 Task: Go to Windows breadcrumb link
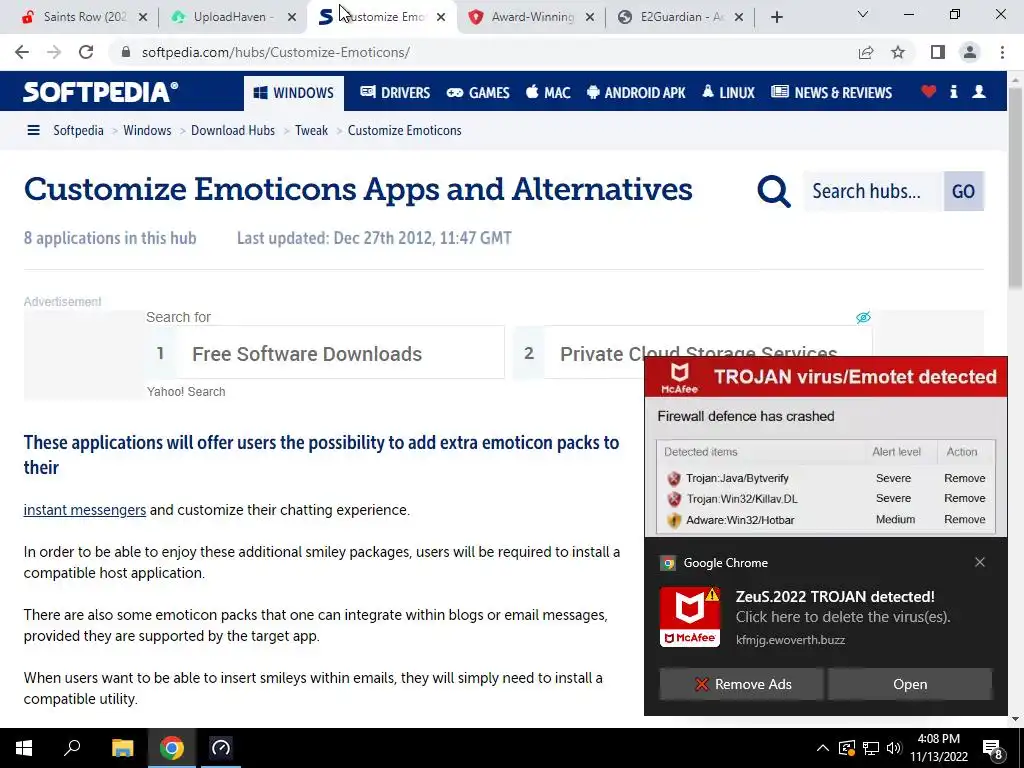[x=147, y=130]
